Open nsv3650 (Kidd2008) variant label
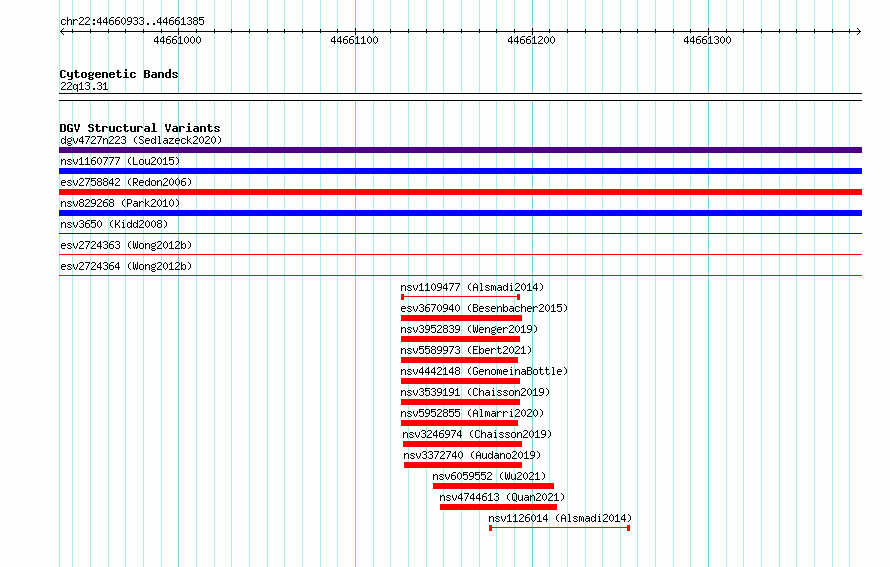The height and width of the screenshot is (567, 890). [114, 224]
